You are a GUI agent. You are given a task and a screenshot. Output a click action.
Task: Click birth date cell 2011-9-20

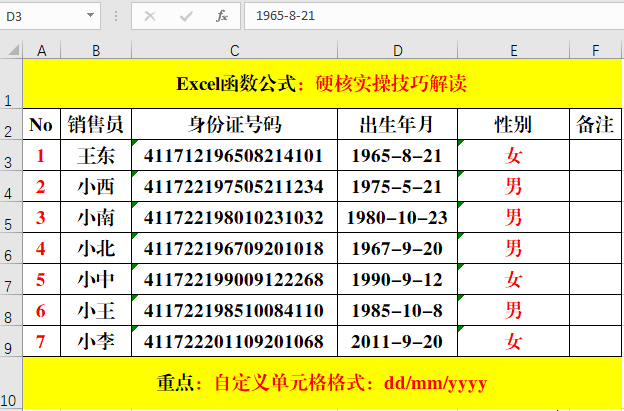[x=398, y=341]
